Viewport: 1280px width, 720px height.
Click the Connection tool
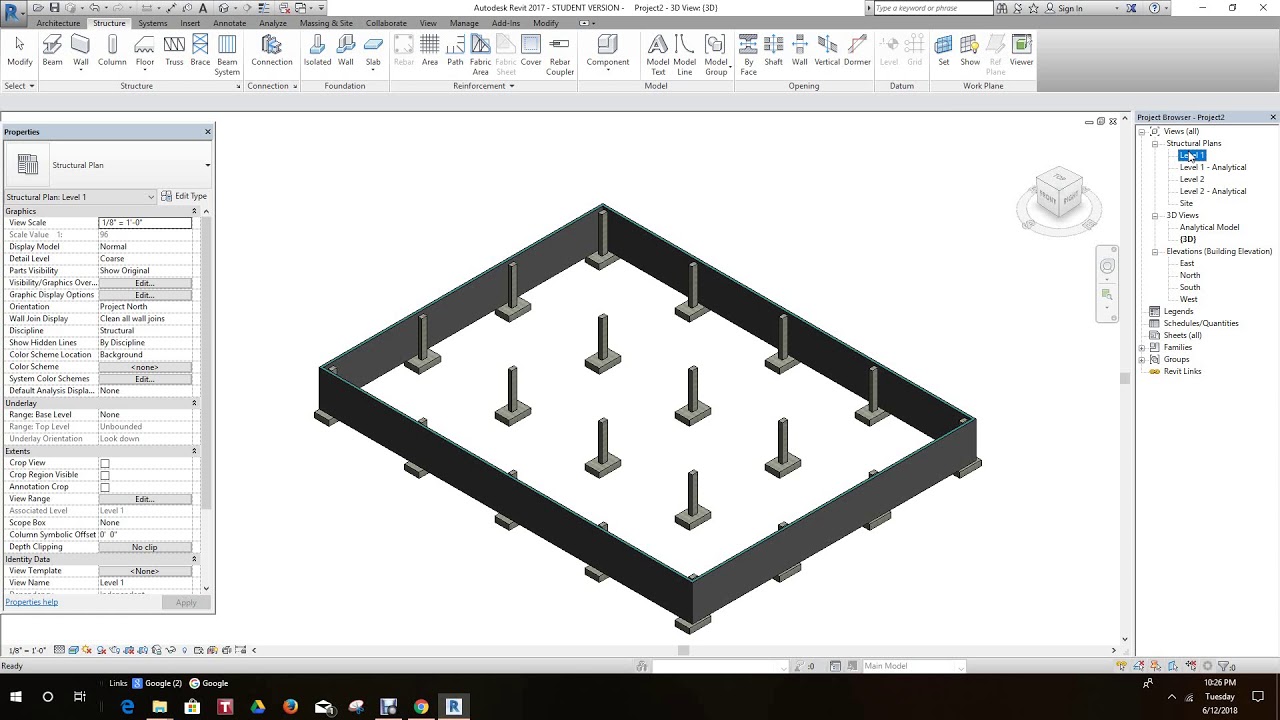pyautogui.click(x=271, y=51)
